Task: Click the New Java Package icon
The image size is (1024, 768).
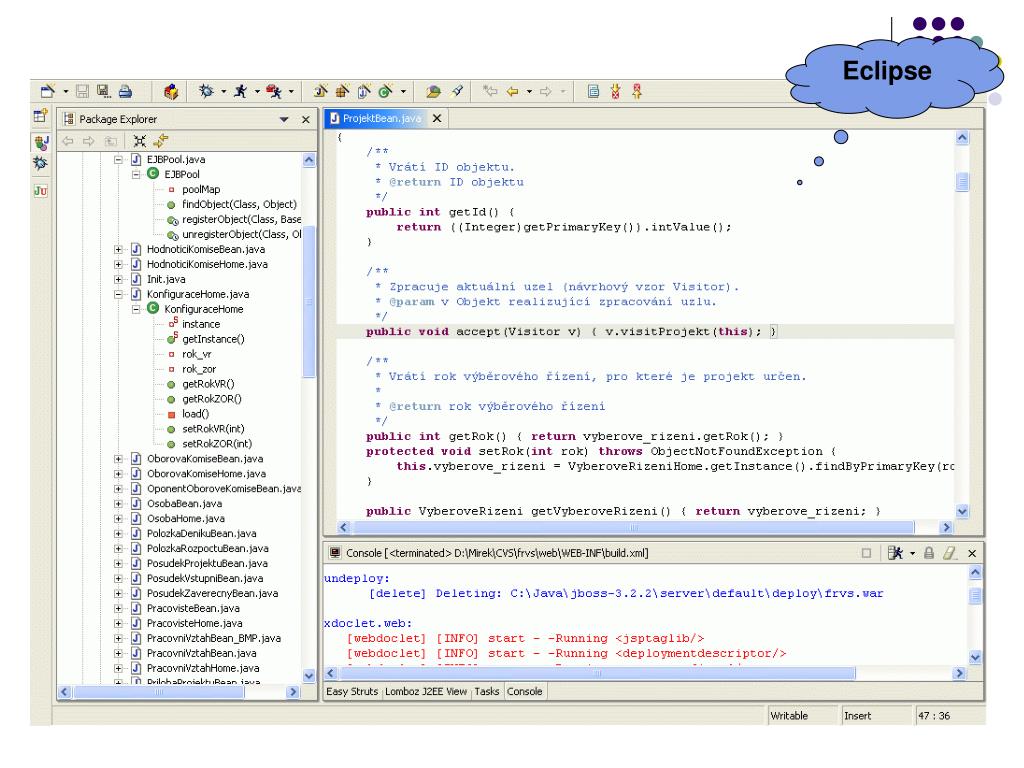Action: click(x=343, y=91)
